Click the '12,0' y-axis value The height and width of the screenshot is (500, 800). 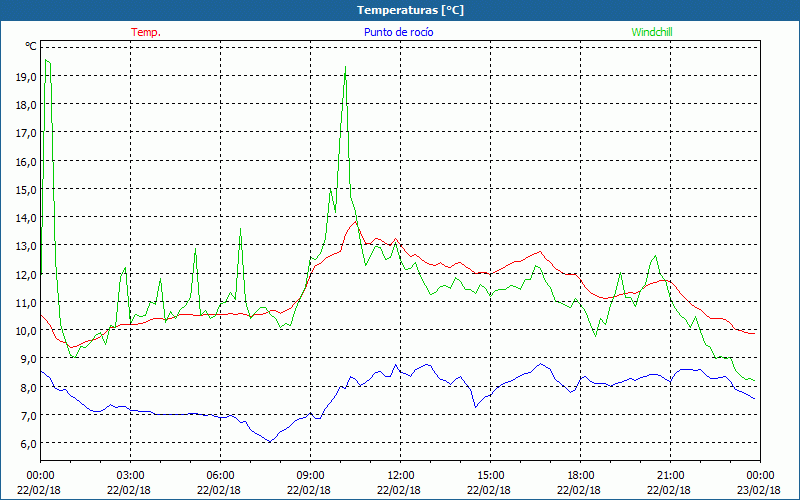pyautogui.click(x=26, y=274)
